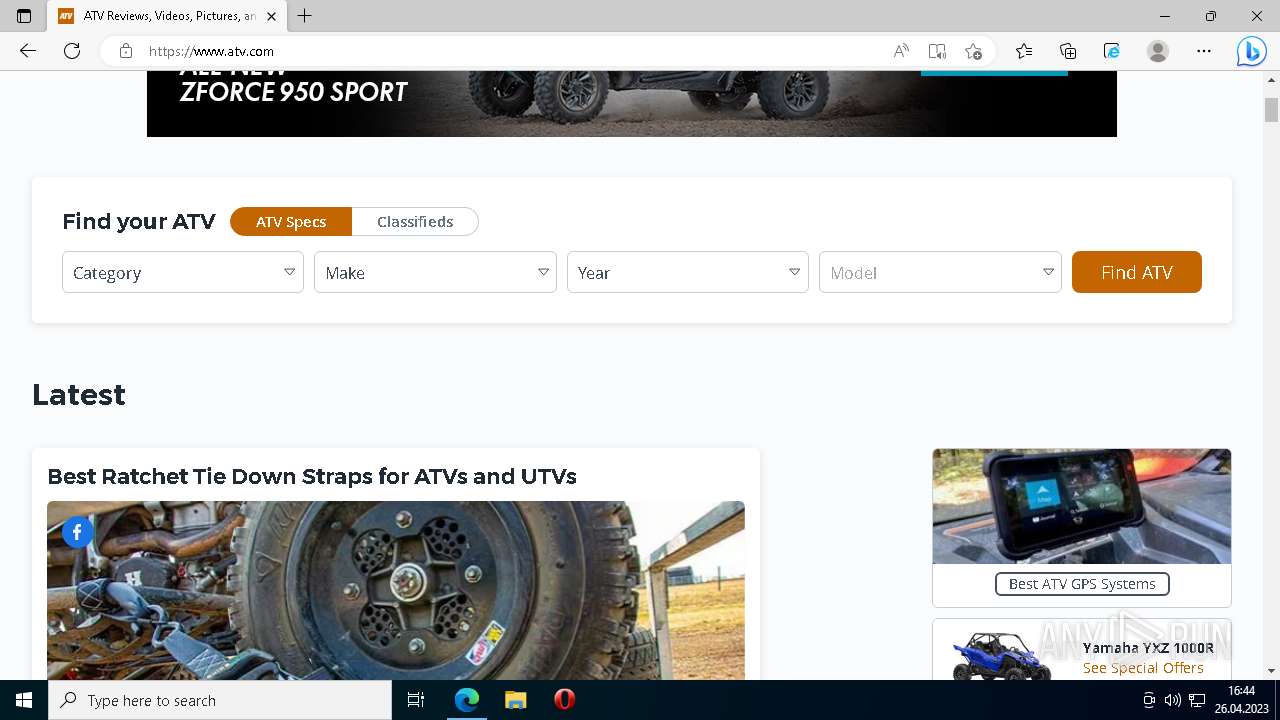1280x720 pixels.
Task: Open Task View on the taskbar
Action: point(416,700)
